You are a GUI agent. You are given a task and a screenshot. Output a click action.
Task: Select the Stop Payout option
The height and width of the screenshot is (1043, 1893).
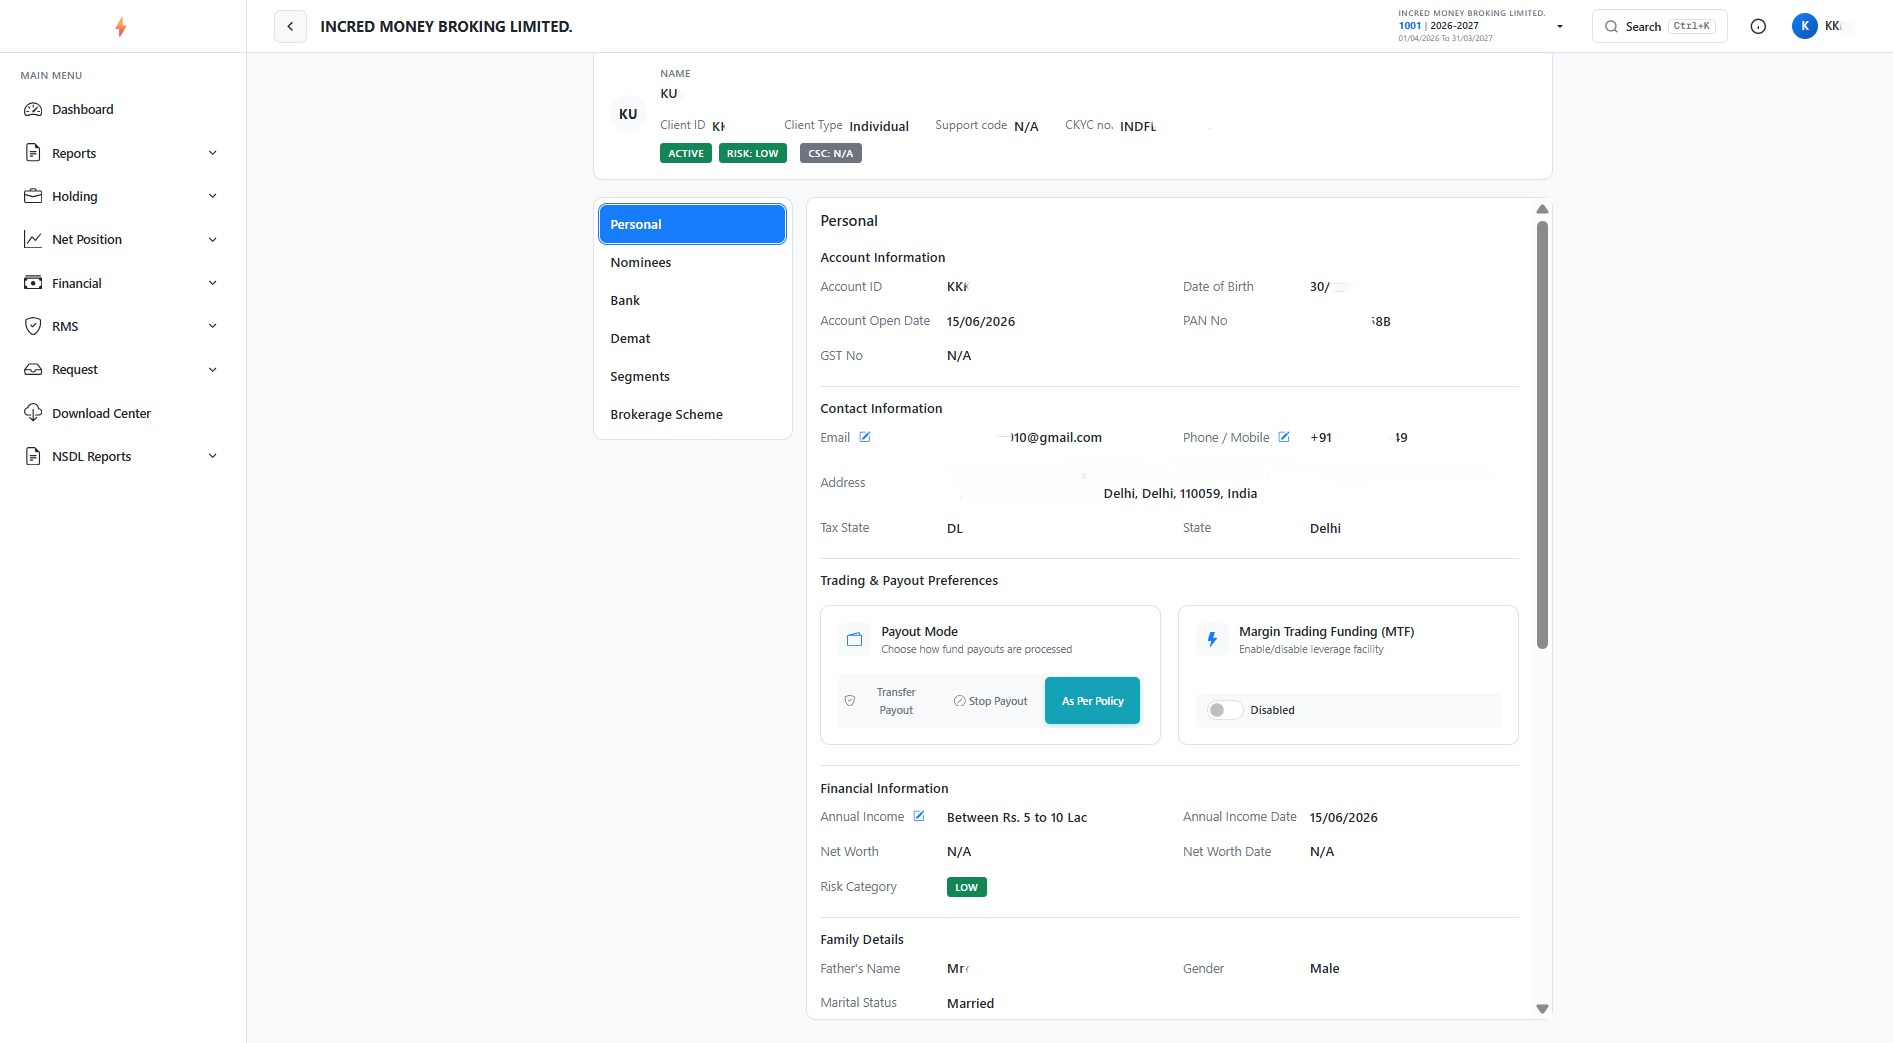(990, 701)
